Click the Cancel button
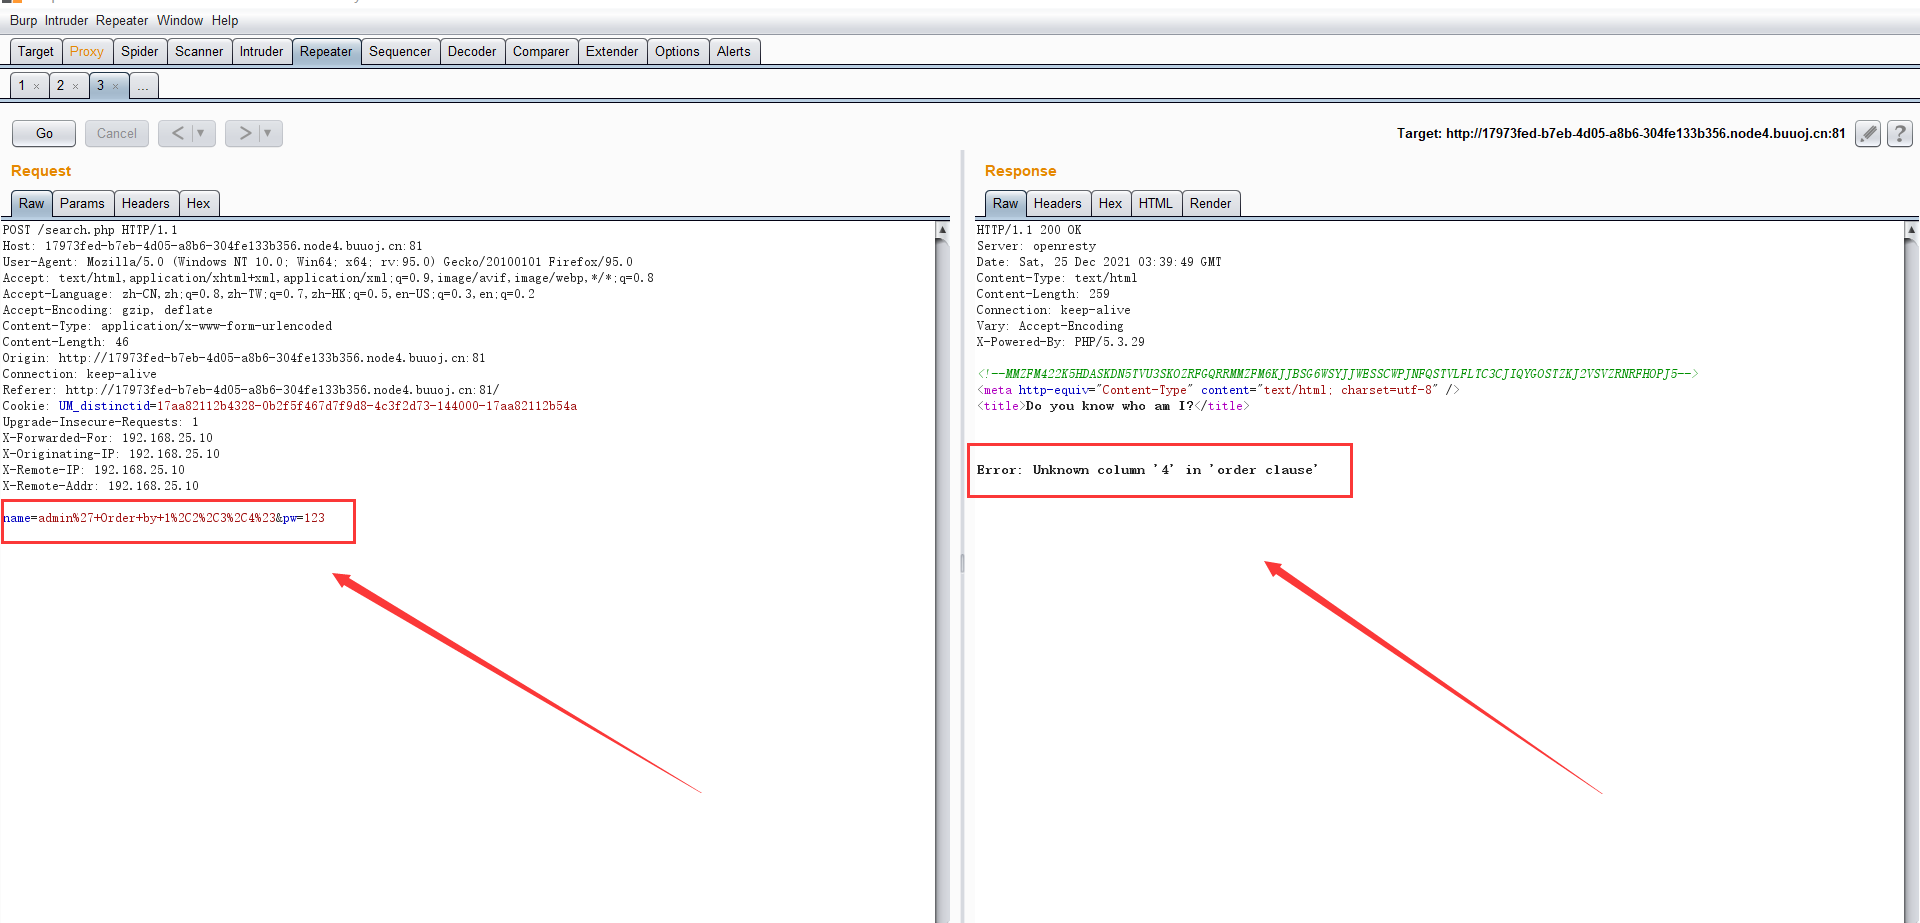The height and width of the screenshot is (923, 1920). coord(117,133)
